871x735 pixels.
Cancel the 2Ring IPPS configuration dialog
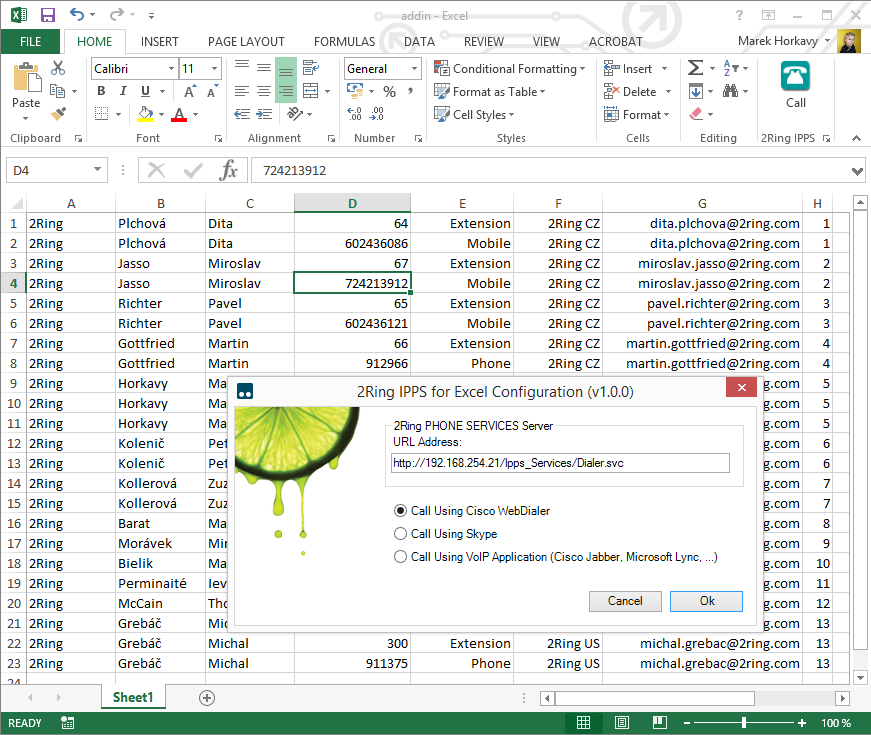point(625,601)
